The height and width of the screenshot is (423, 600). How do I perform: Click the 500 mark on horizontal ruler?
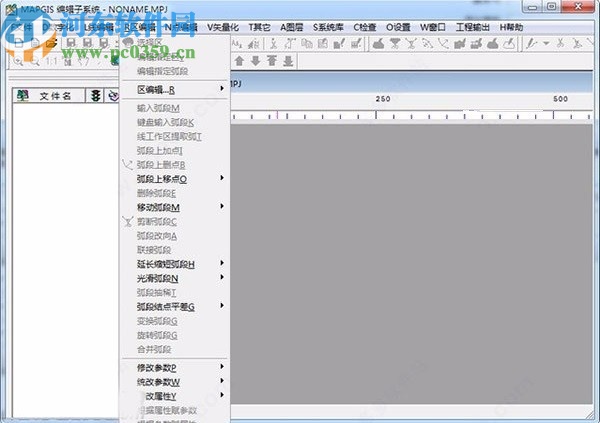tap(560, 99)
